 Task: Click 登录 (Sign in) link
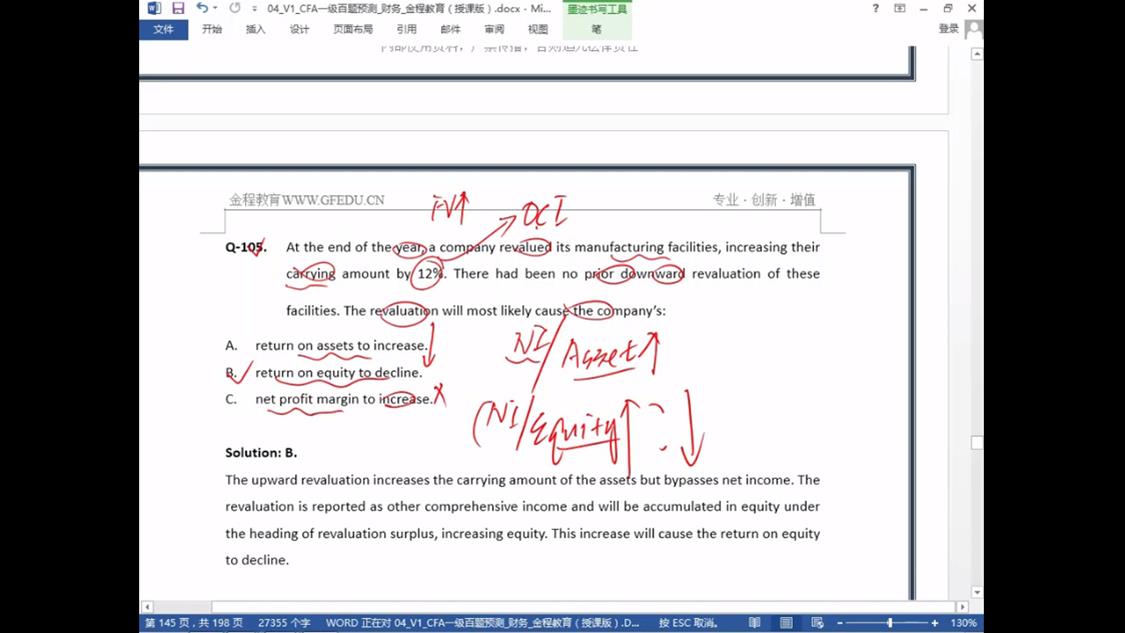pos(949,29)
